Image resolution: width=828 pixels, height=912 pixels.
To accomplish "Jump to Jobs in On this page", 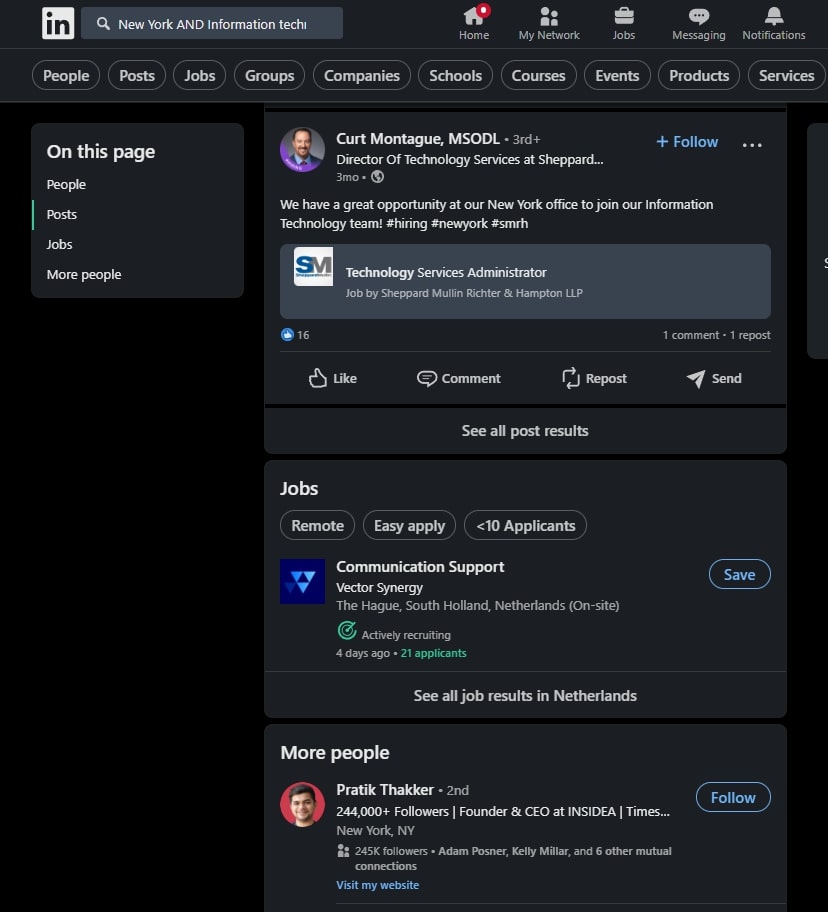I will point(59,244).
